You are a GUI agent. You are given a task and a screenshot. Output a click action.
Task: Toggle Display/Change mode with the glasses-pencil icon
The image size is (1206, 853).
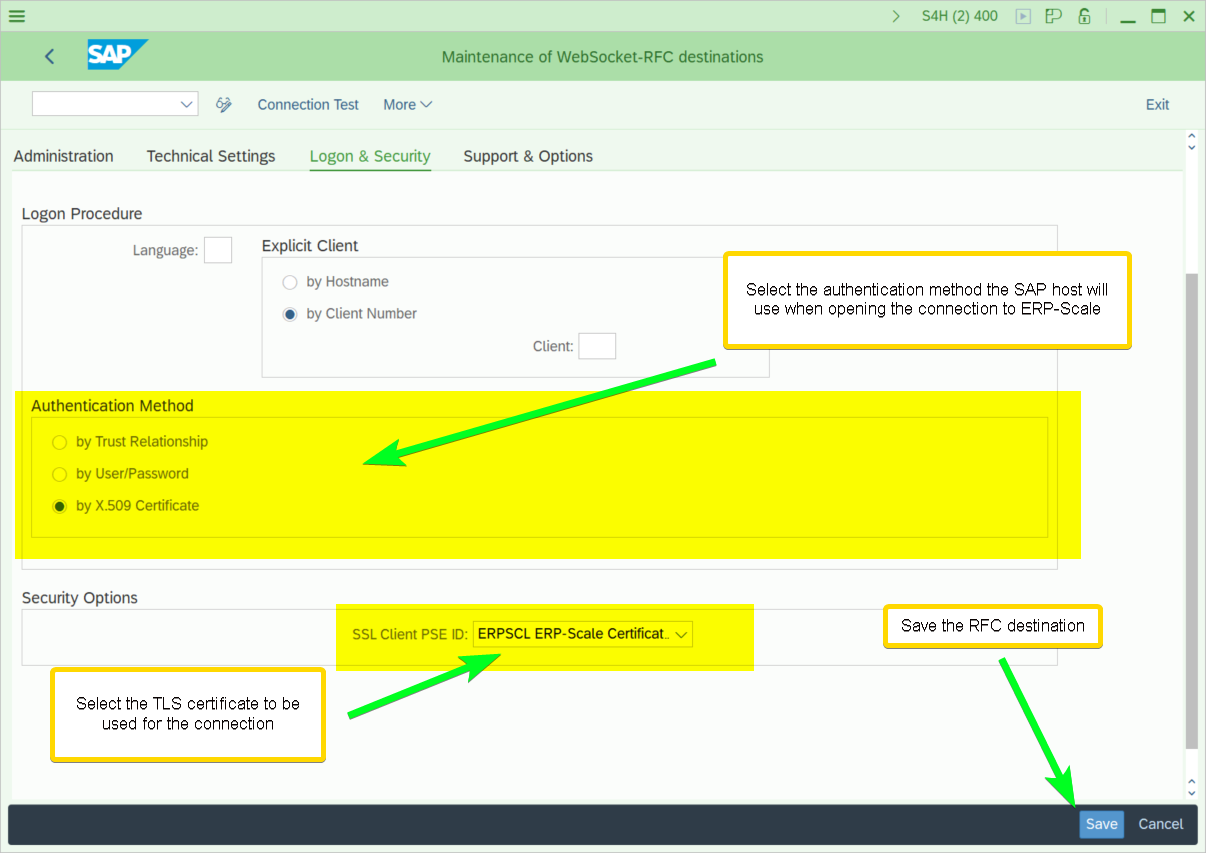pyautogui.click(x=224, y=105)
